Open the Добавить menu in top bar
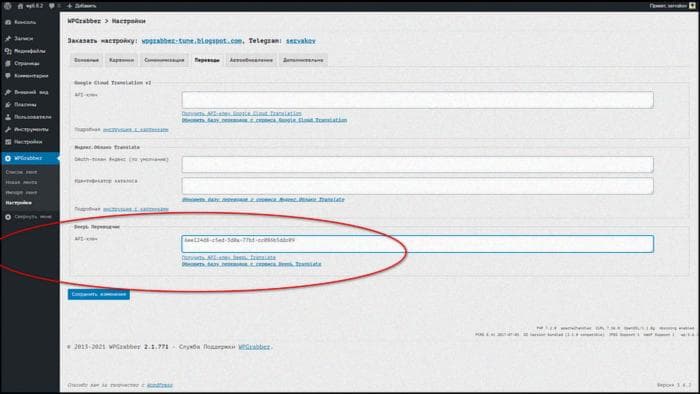This screenshot has height=394, width=700. (x=81, y=6)
